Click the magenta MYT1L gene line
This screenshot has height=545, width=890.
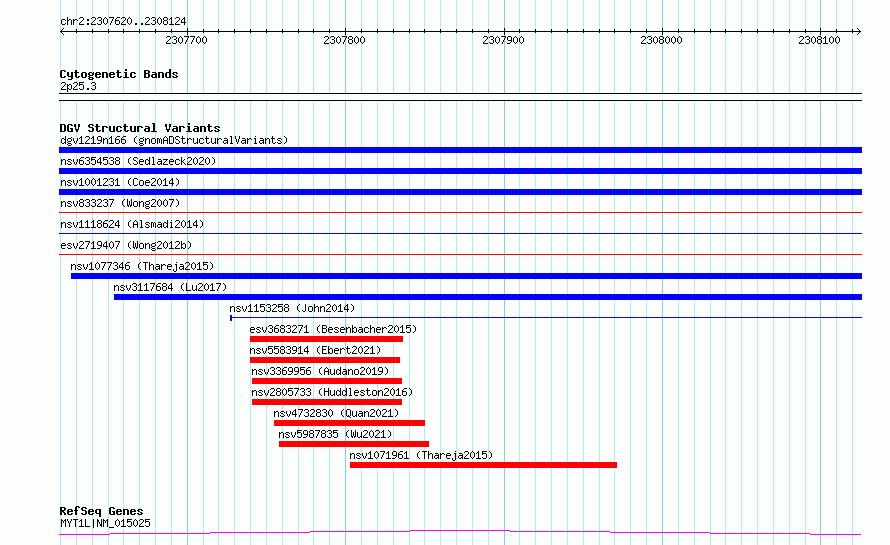(460, 533)
